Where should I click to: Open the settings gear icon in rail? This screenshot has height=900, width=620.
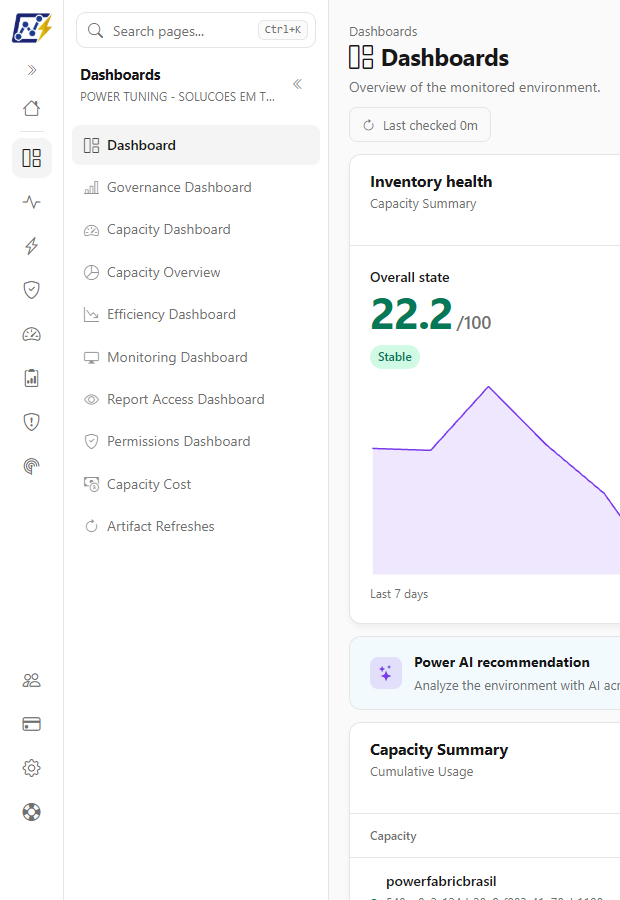pyautogui.click(x=32, y=768)
